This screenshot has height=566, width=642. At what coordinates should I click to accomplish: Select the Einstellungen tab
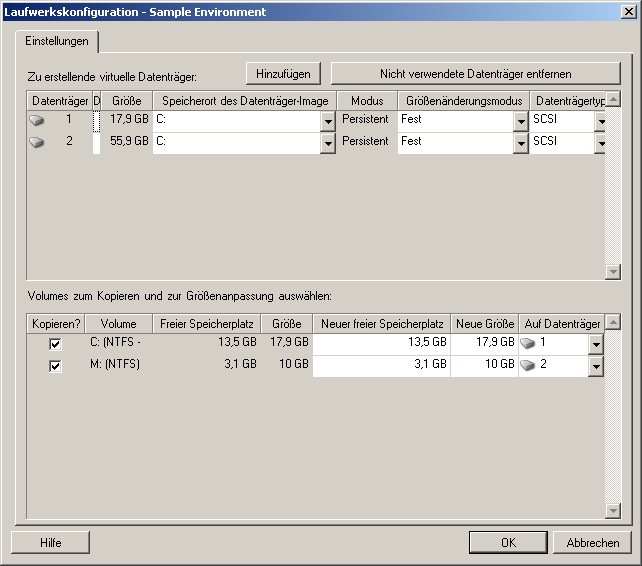(57, 41)
